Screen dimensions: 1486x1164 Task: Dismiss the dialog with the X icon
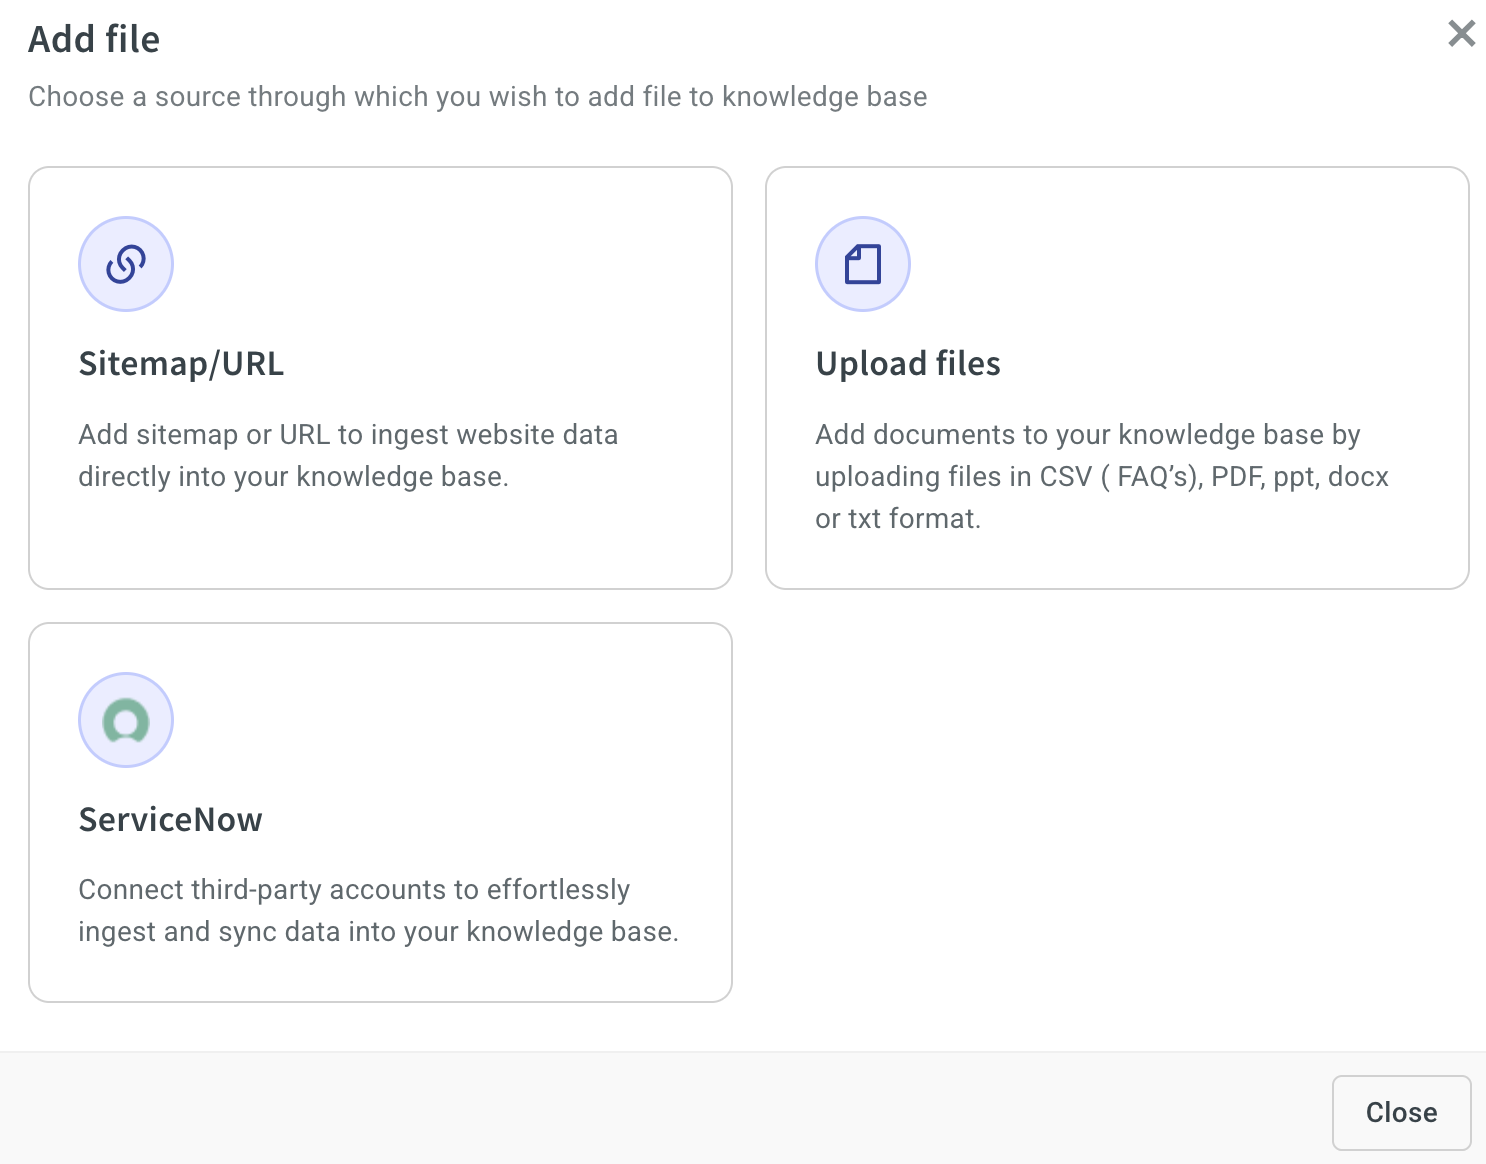pos(1461,34)
